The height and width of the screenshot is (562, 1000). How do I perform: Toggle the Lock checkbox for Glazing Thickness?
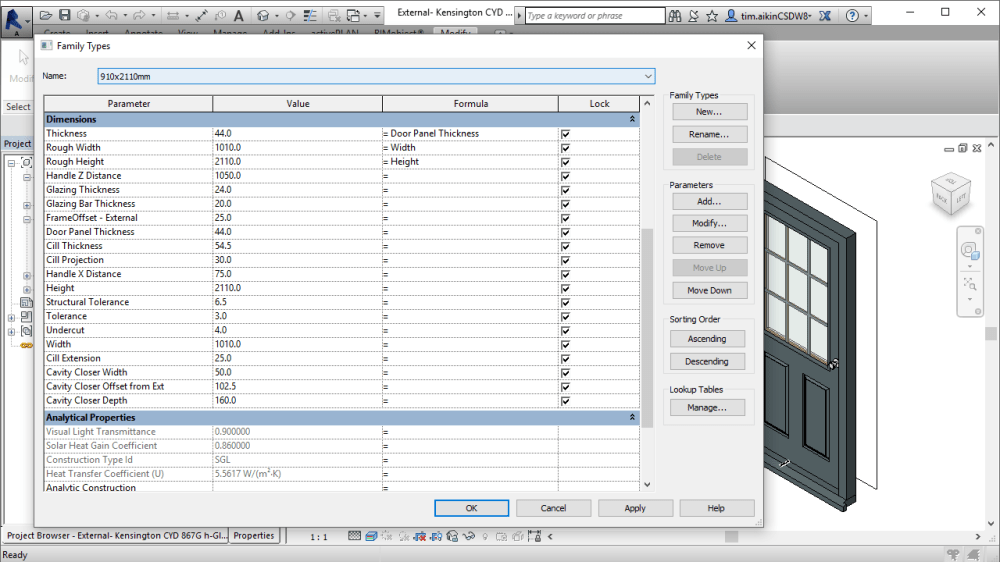[x=566, y=190]
